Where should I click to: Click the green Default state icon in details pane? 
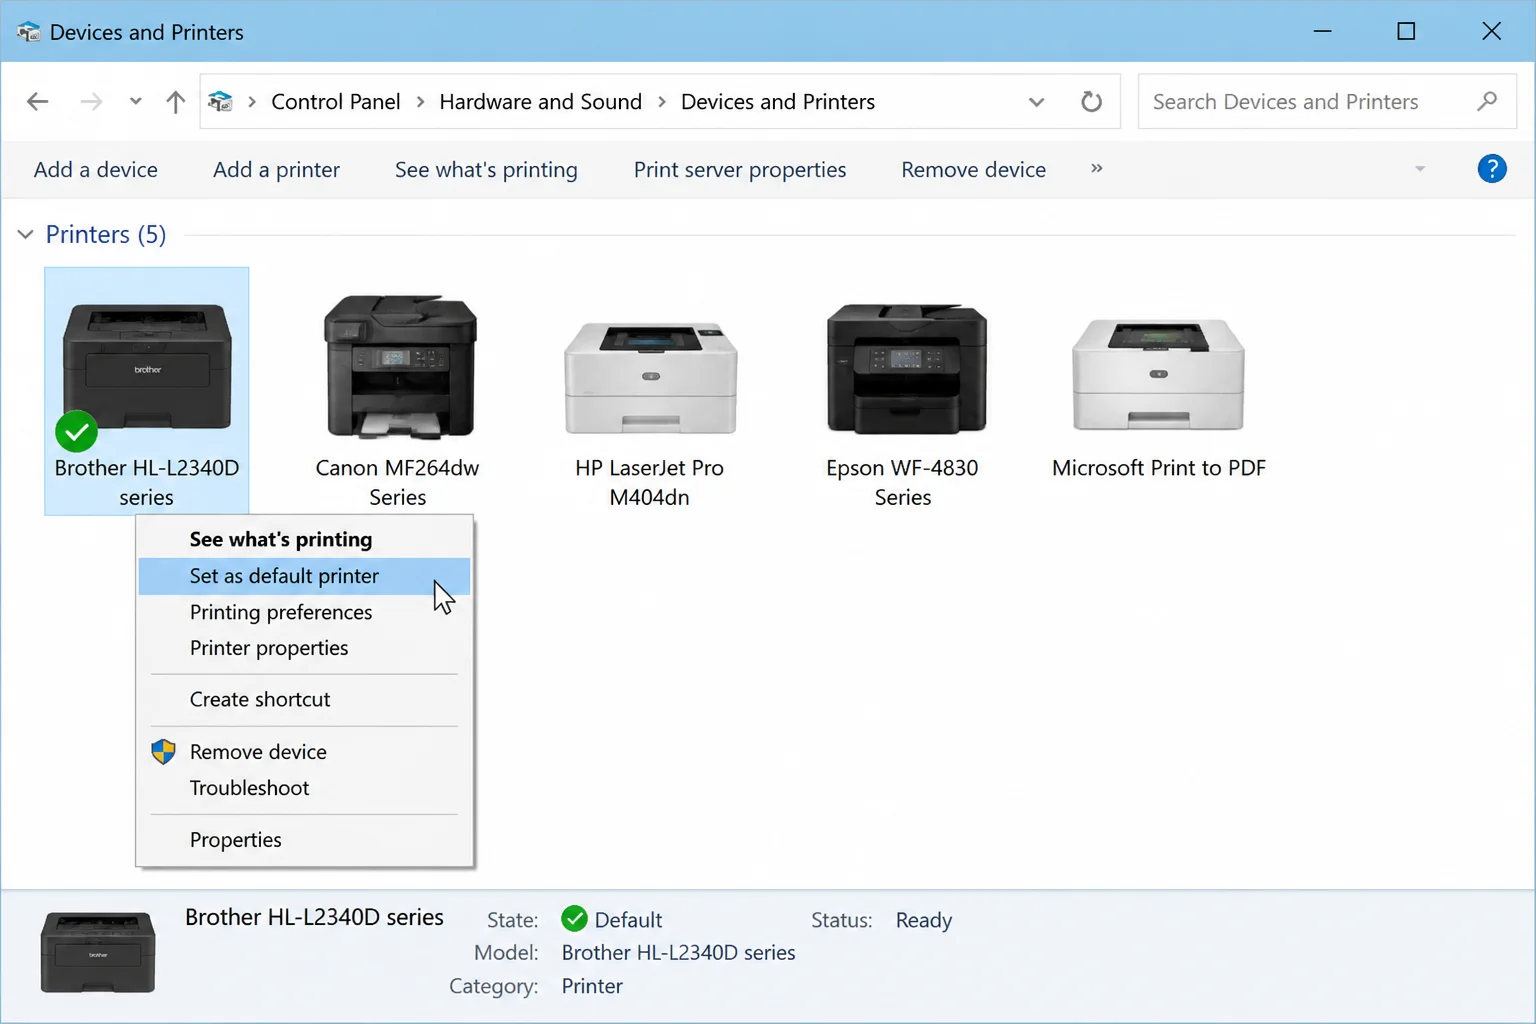(574, 919)
